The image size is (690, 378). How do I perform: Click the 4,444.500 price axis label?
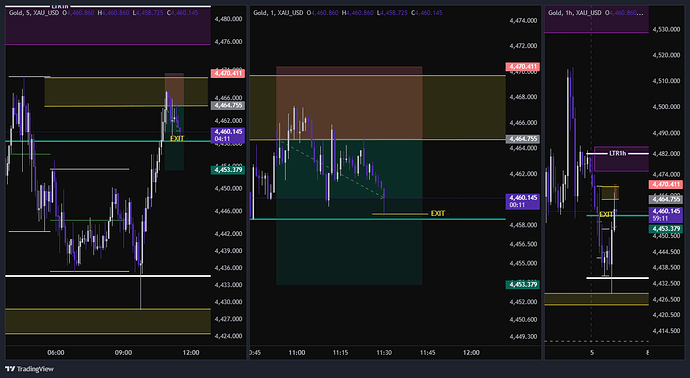click(x=666, y=252)
